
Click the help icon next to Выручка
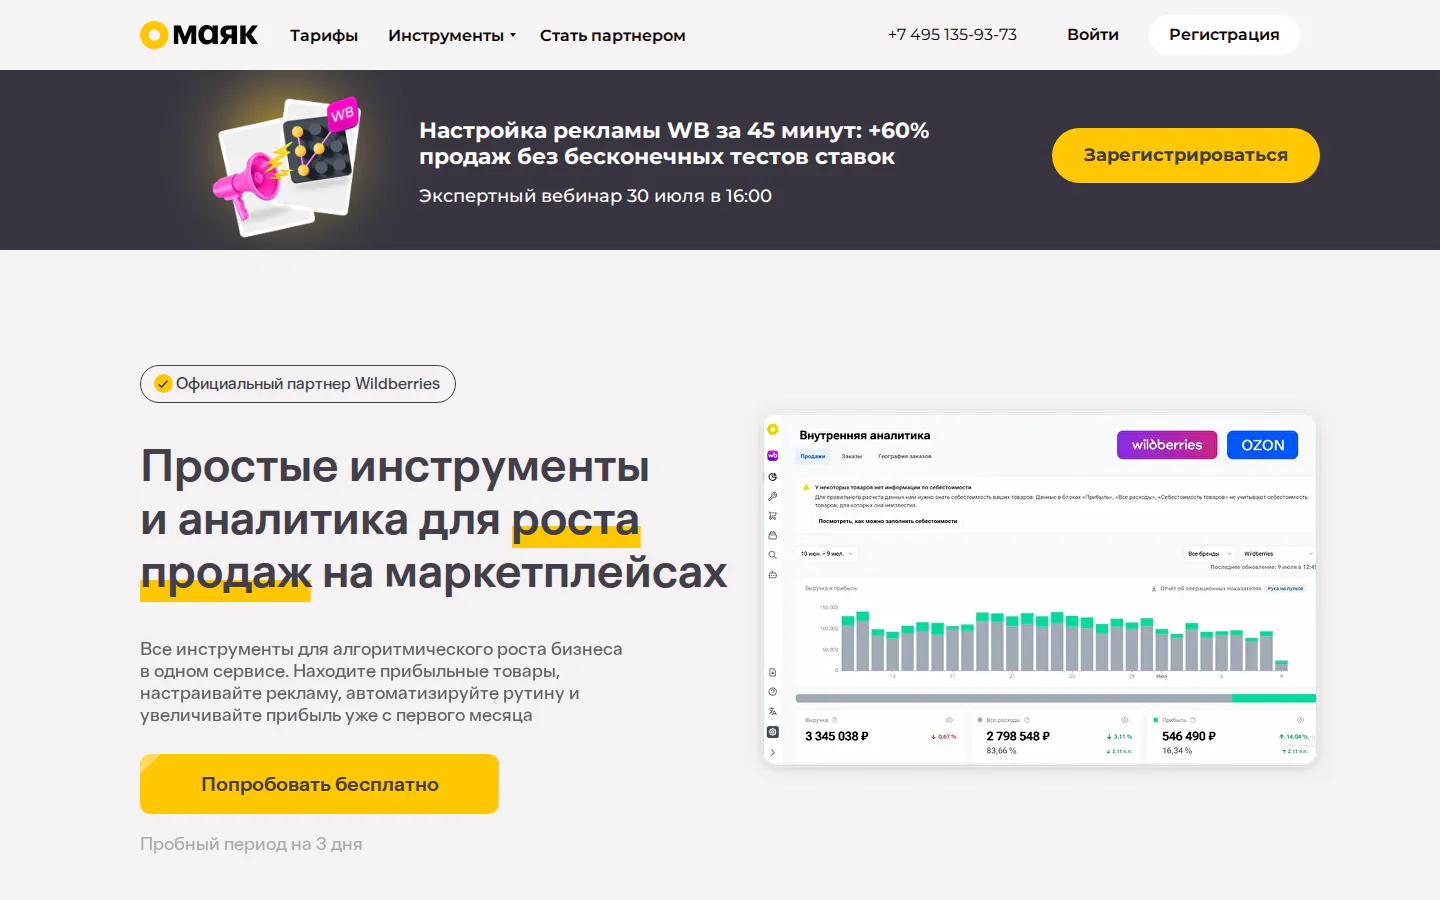tap(835, 720)
